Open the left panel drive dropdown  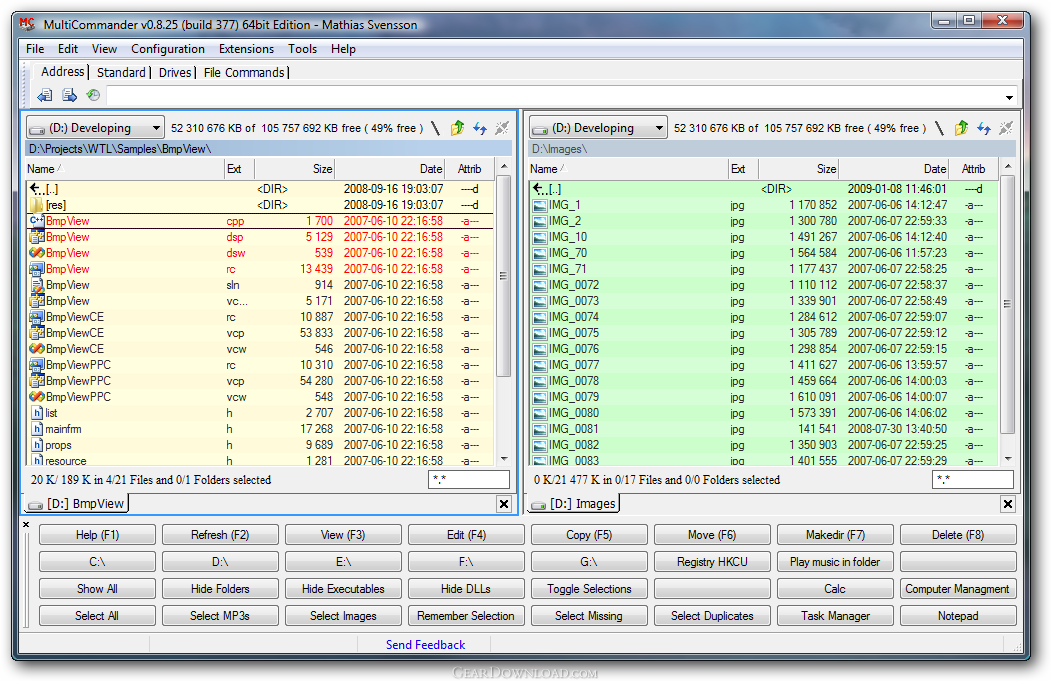[x=95, y=127]
